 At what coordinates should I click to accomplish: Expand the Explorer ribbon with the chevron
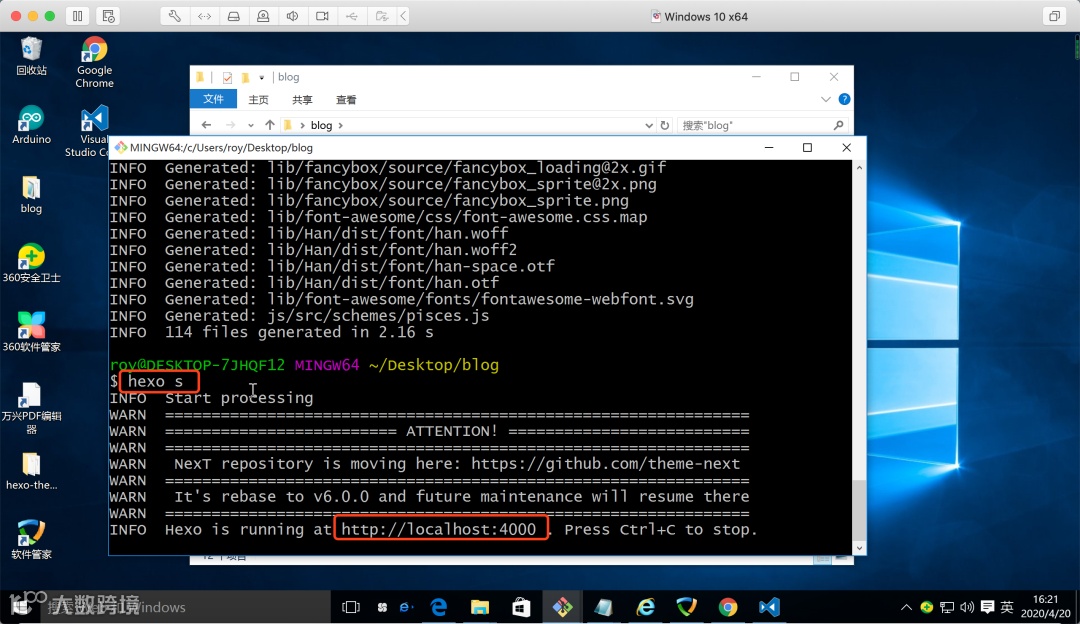(x=825, y=99)
